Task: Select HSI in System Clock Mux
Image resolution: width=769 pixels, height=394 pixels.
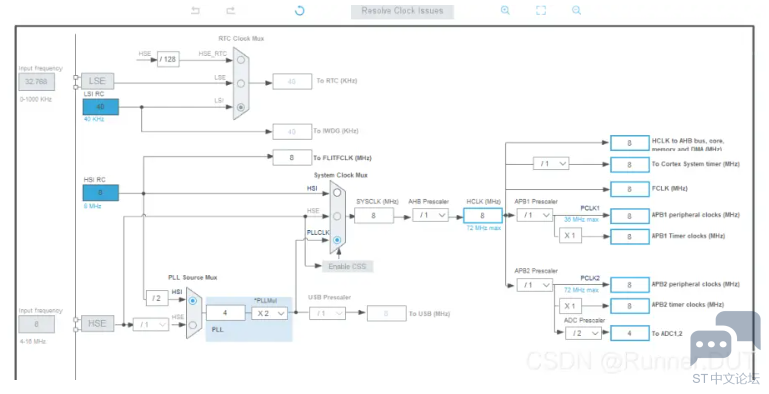Action: (x=337, y=193)
